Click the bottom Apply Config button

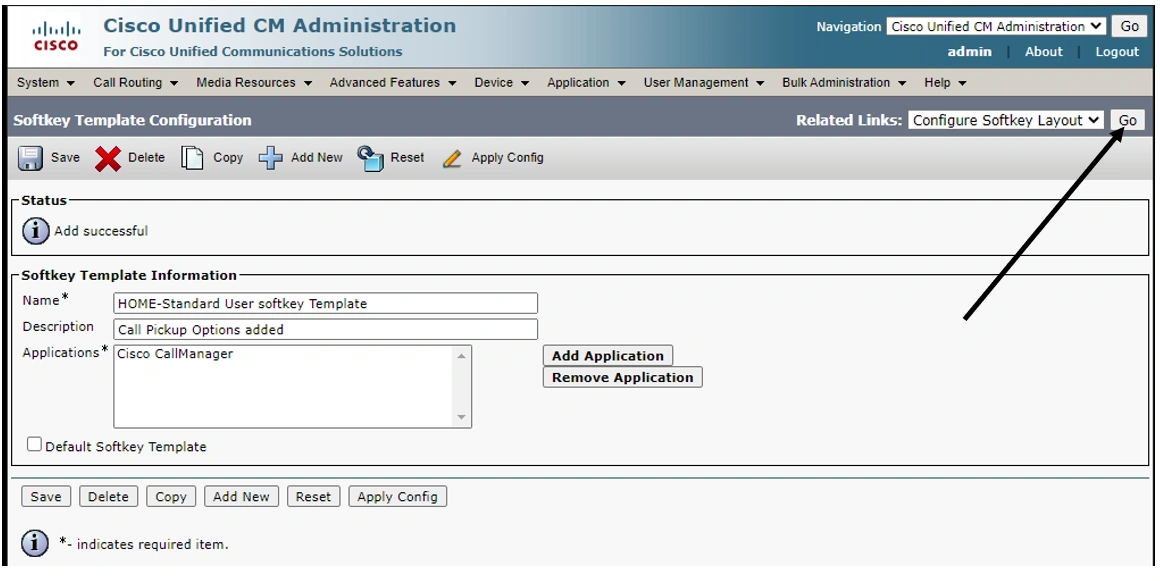coord(397,497)
